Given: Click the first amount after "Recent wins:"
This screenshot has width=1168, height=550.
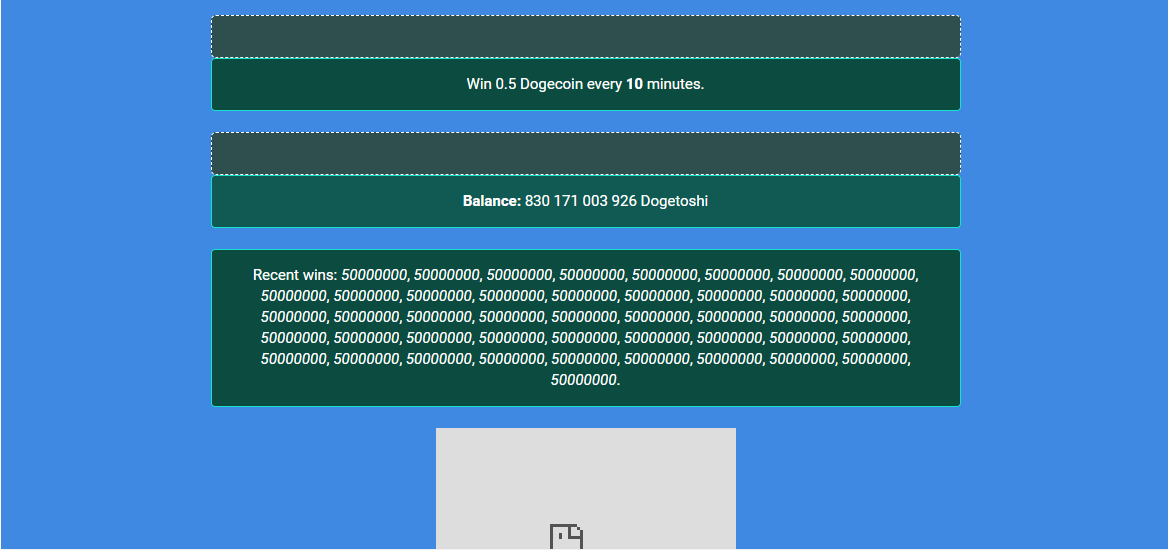Looking at the screenshot, I should pyautogui.click(x=376, y=275).
